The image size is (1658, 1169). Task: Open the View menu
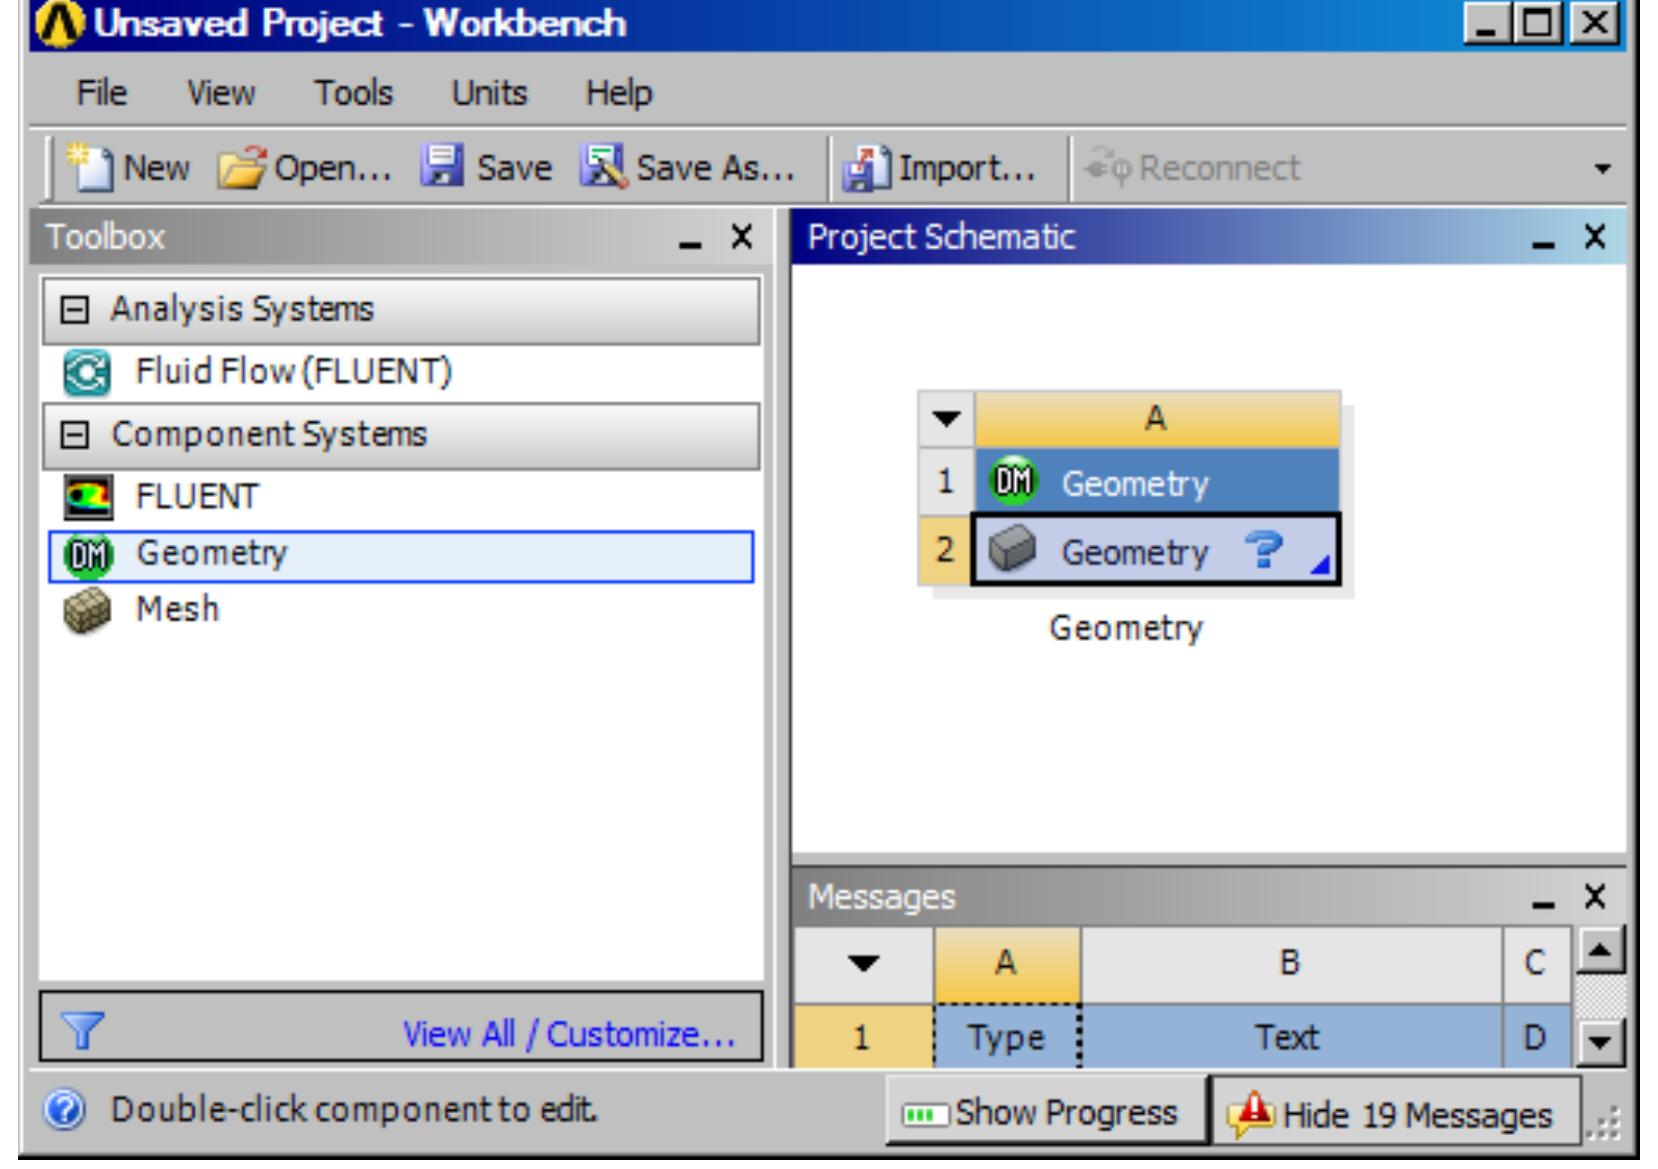pyautogui.click(x=221, y=93)
